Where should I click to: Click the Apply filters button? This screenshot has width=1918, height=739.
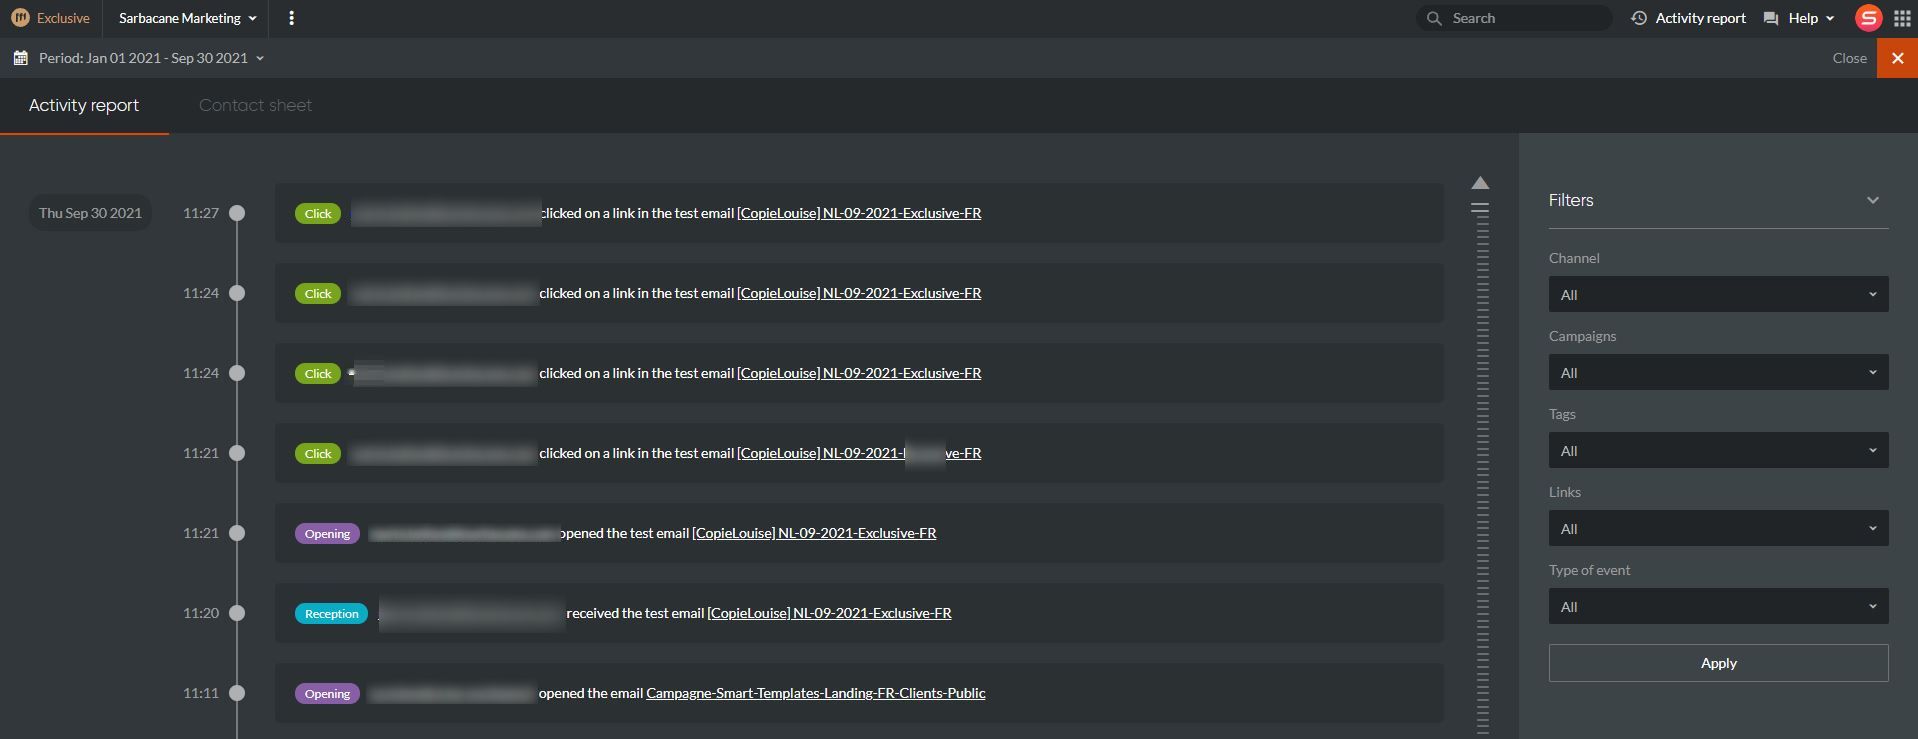(1718, 663)
